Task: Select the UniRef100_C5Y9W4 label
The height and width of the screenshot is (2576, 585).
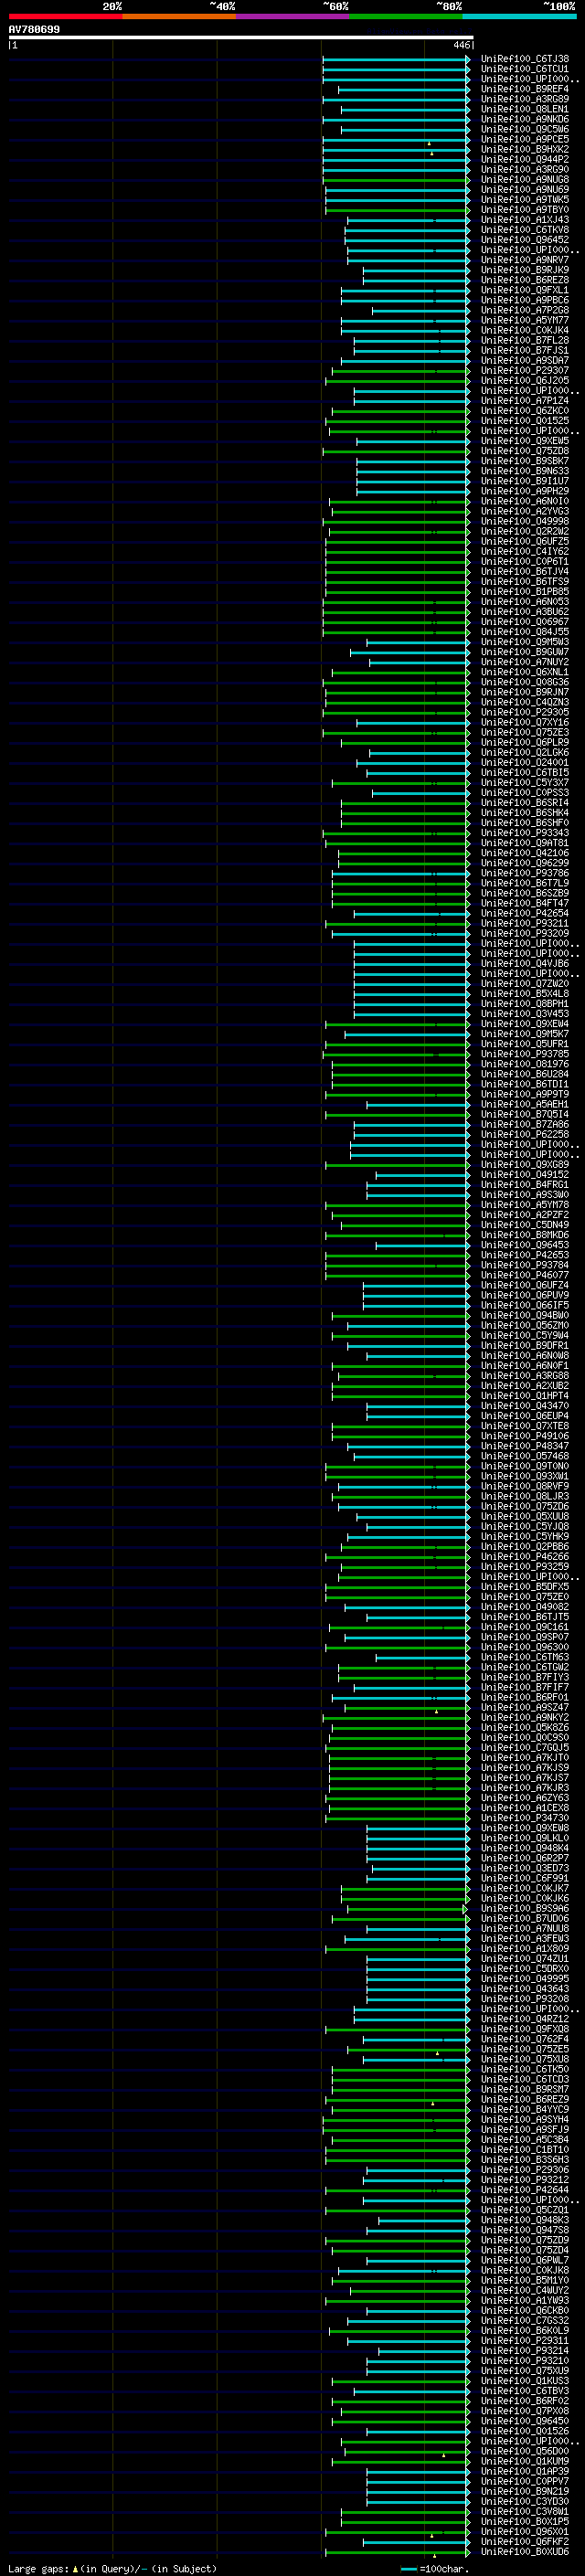Action: click(525, 1335)
